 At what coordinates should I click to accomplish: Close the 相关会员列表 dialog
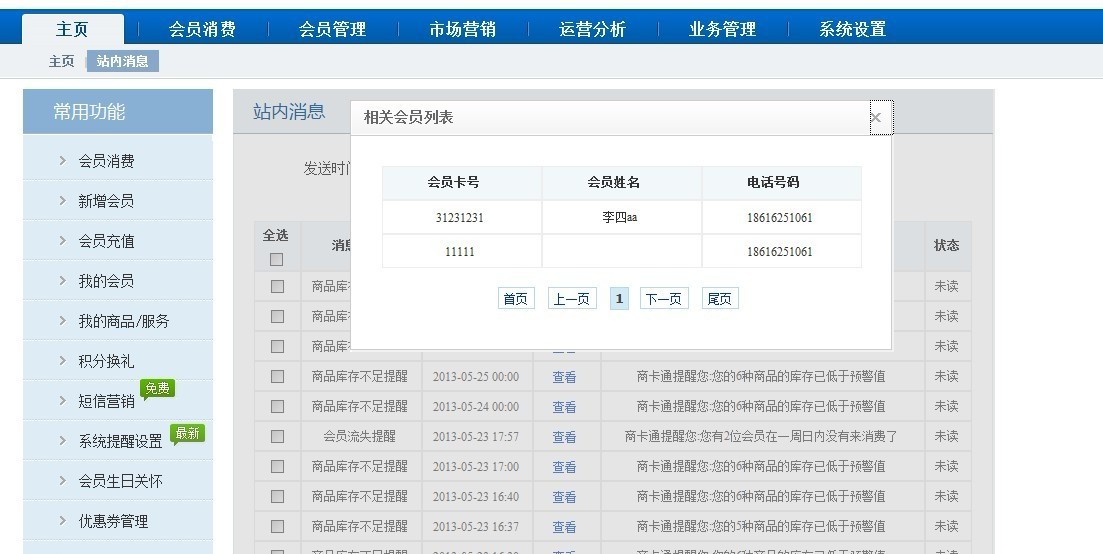click(876, 118)
